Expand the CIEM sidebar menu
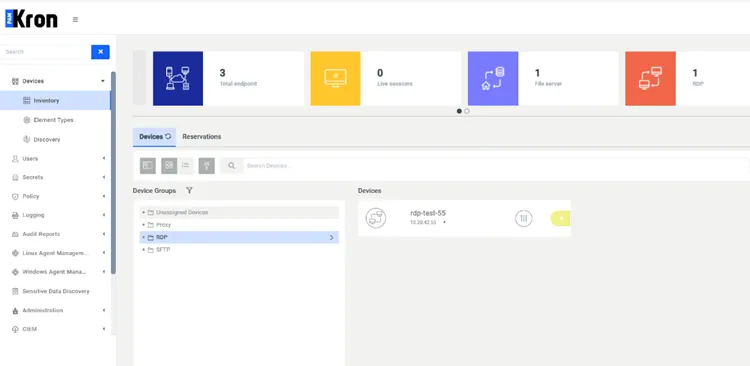This screenshot has height=366, width=750. point(55,329)
